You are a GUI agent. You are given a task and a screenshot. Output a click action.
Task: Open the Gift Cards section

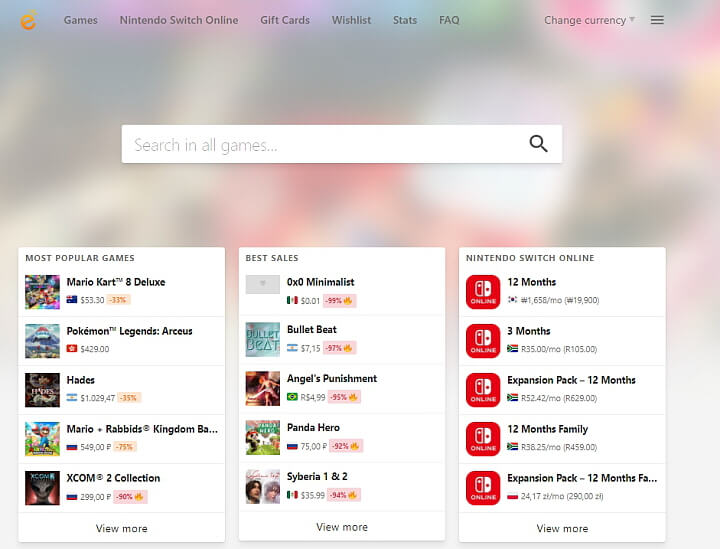285,20
